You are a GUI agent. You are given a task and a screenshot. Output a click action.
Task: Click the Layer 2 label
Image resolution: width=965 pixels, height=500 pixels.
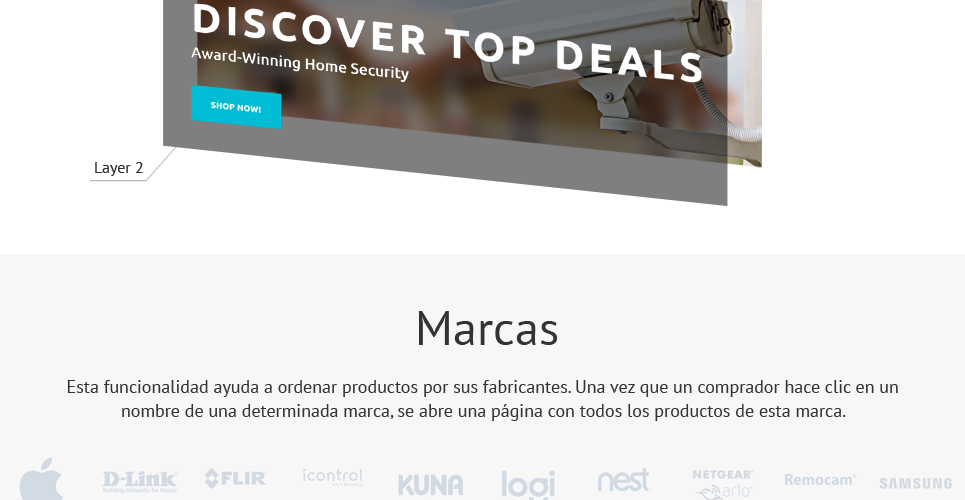(118, 167)
